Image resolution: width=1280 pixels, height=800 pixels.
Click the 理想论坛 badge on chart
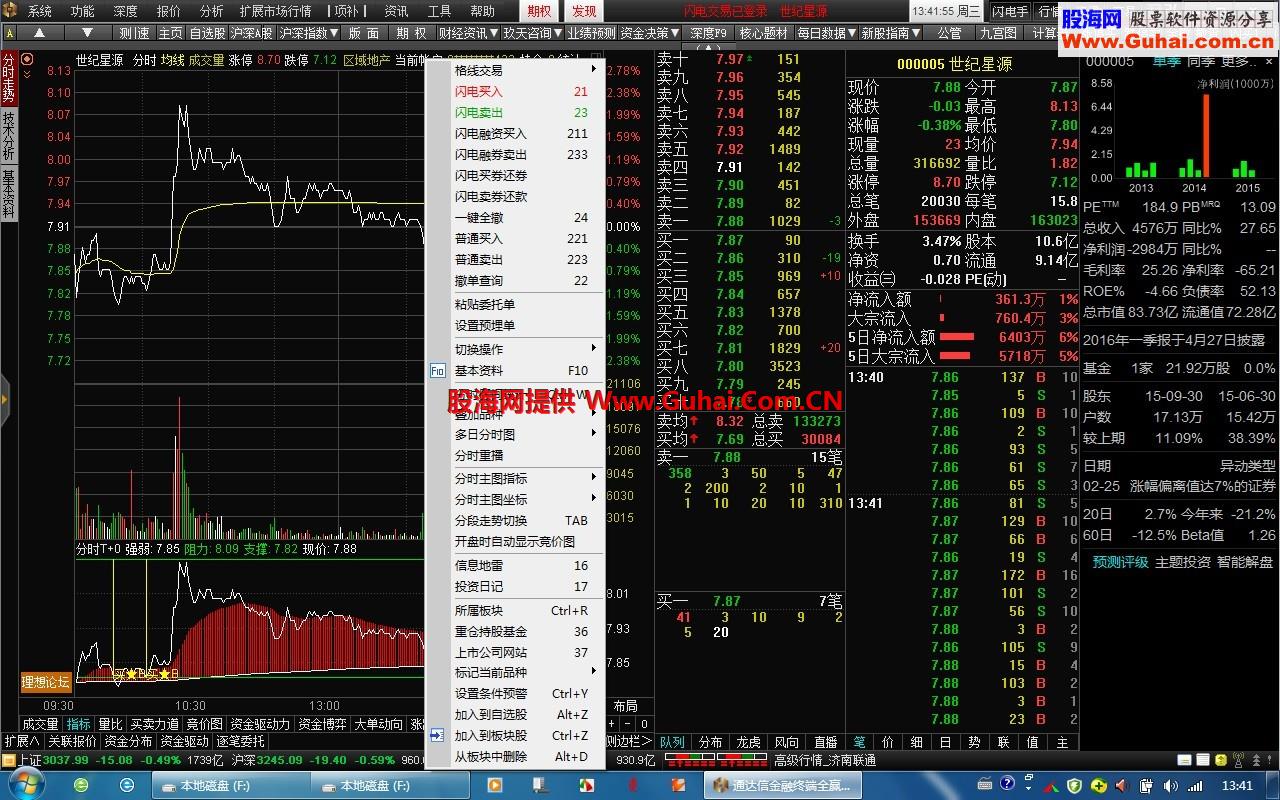47,682
